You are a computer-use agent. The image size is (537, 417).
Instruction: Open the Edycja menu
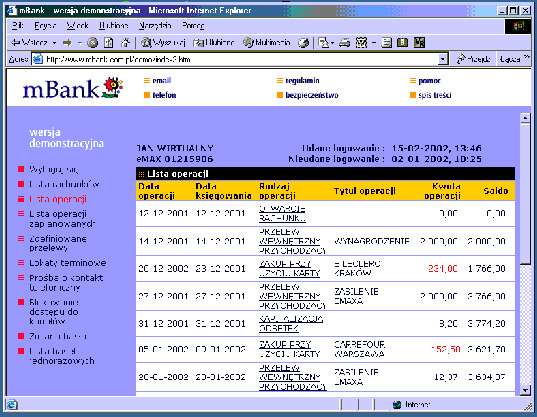pyautogui.click(x=45, y=26)
